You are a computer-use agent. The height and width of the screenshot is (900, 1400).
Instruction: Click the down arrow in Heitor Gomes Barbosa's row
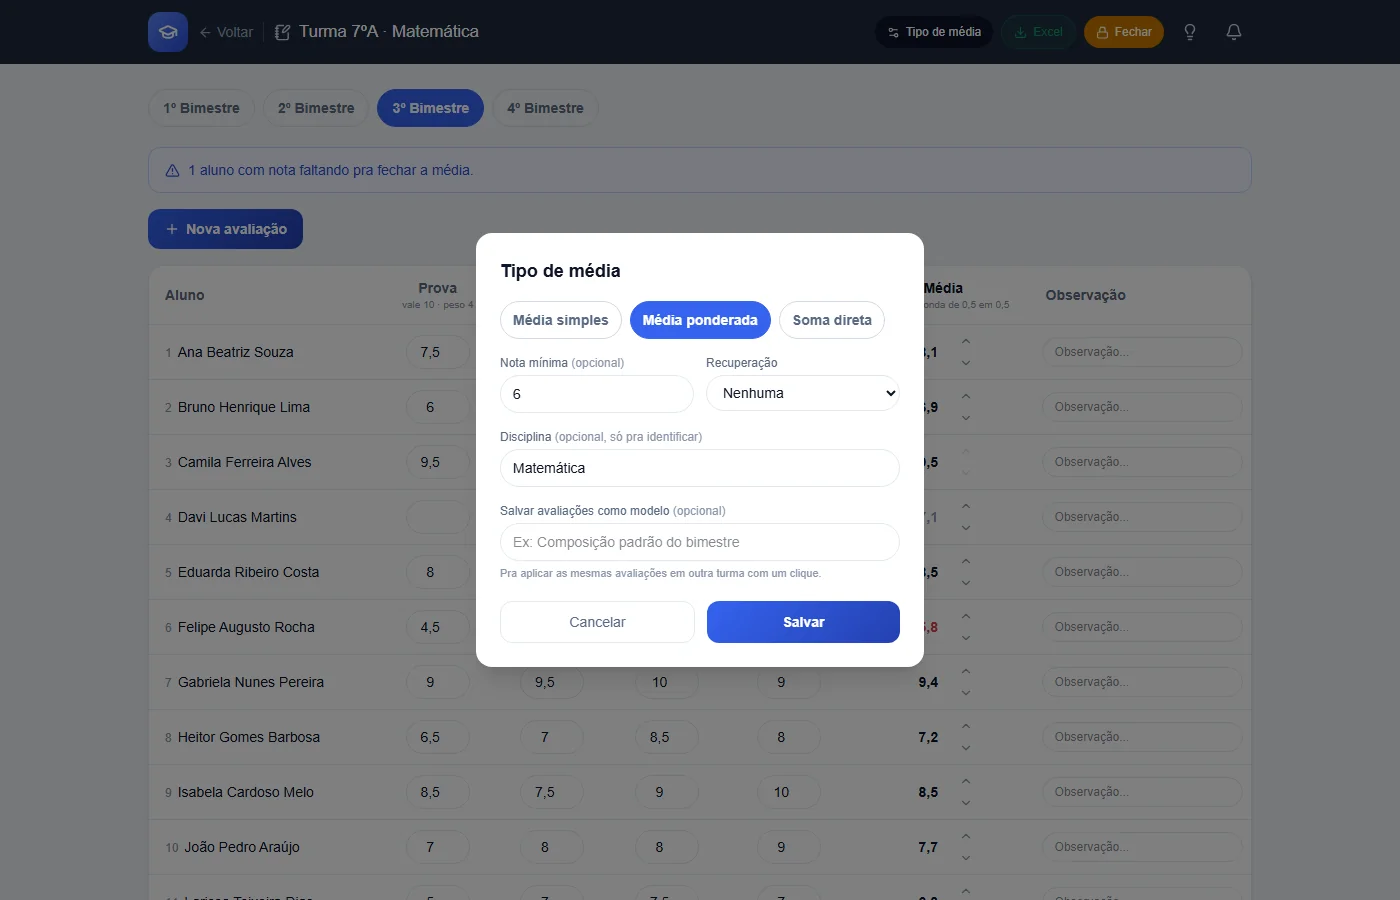[966, 748]
